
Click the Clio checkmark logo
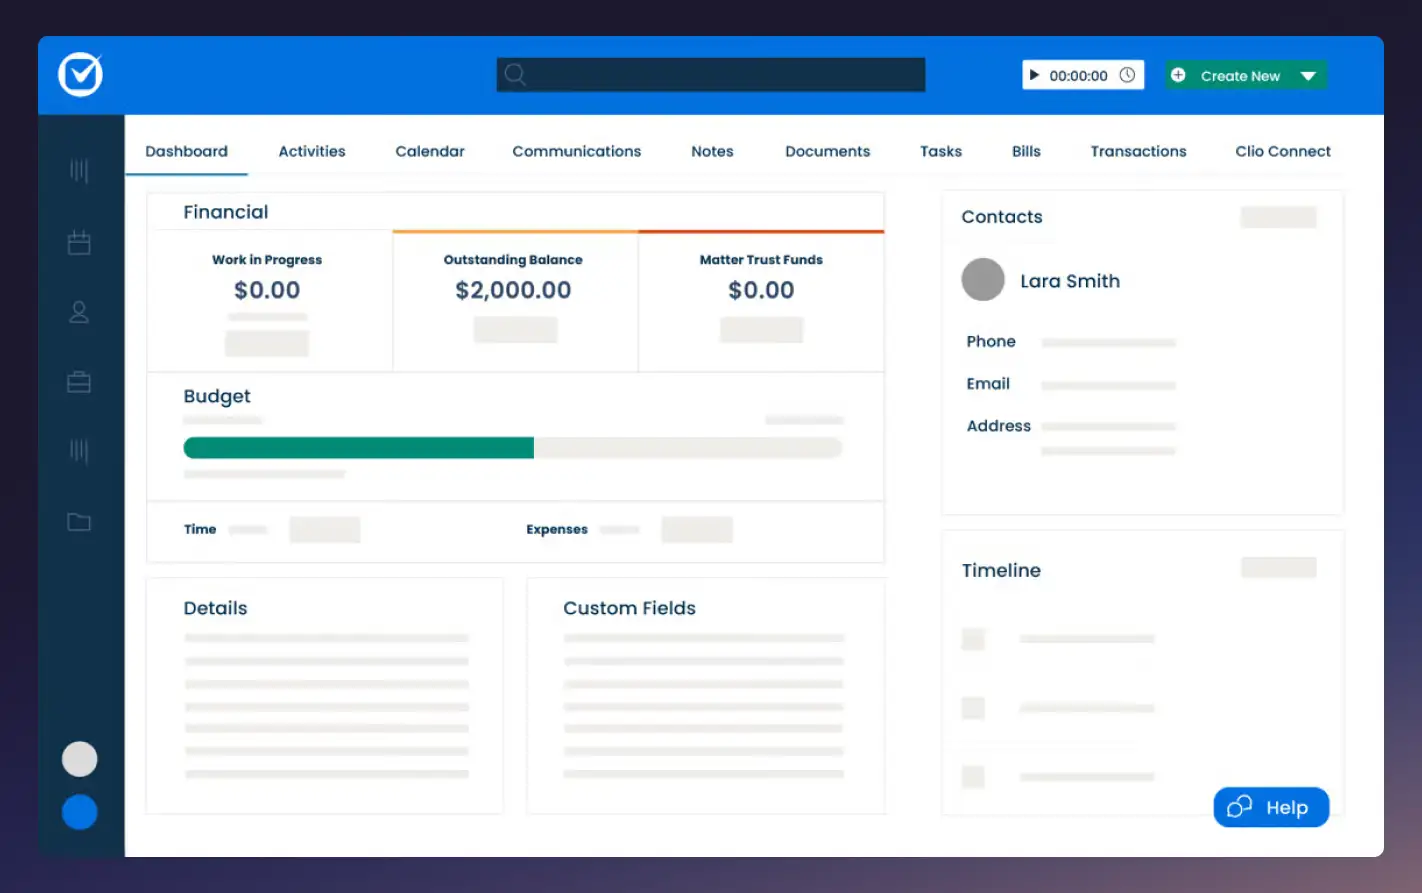point(79,73)
